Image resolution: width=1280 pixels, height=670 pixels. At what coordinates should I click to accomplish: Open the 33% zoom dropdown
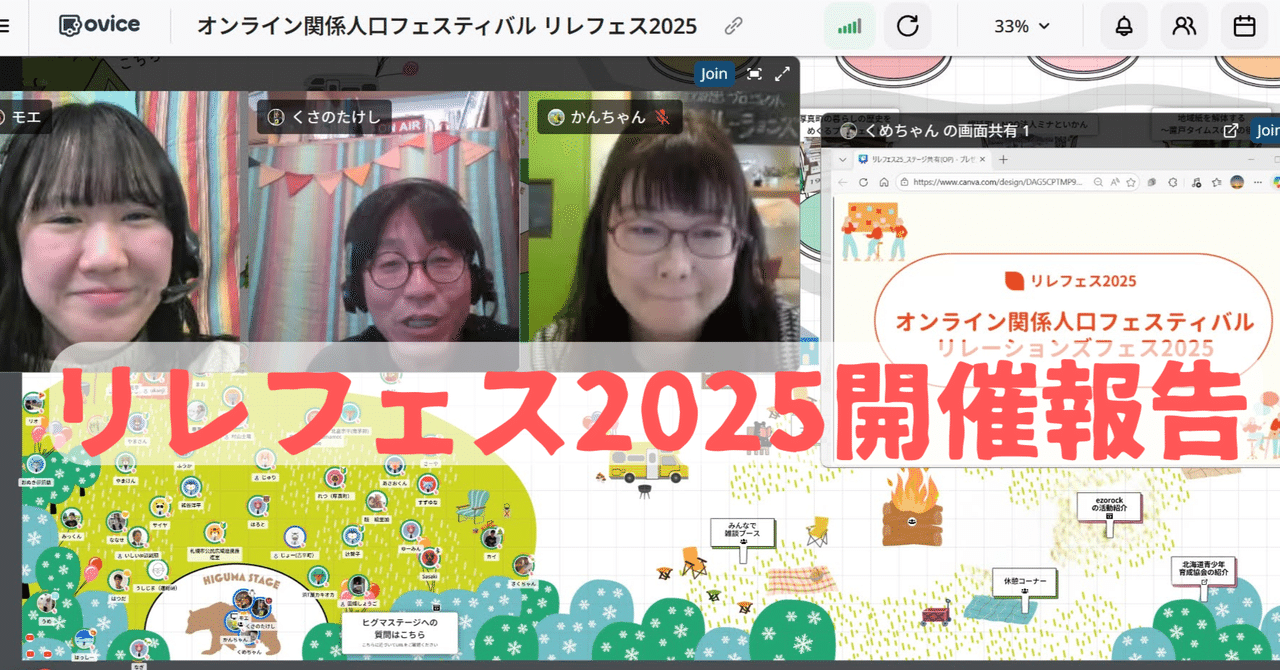pyautogui.click(x=1018, y=26)
